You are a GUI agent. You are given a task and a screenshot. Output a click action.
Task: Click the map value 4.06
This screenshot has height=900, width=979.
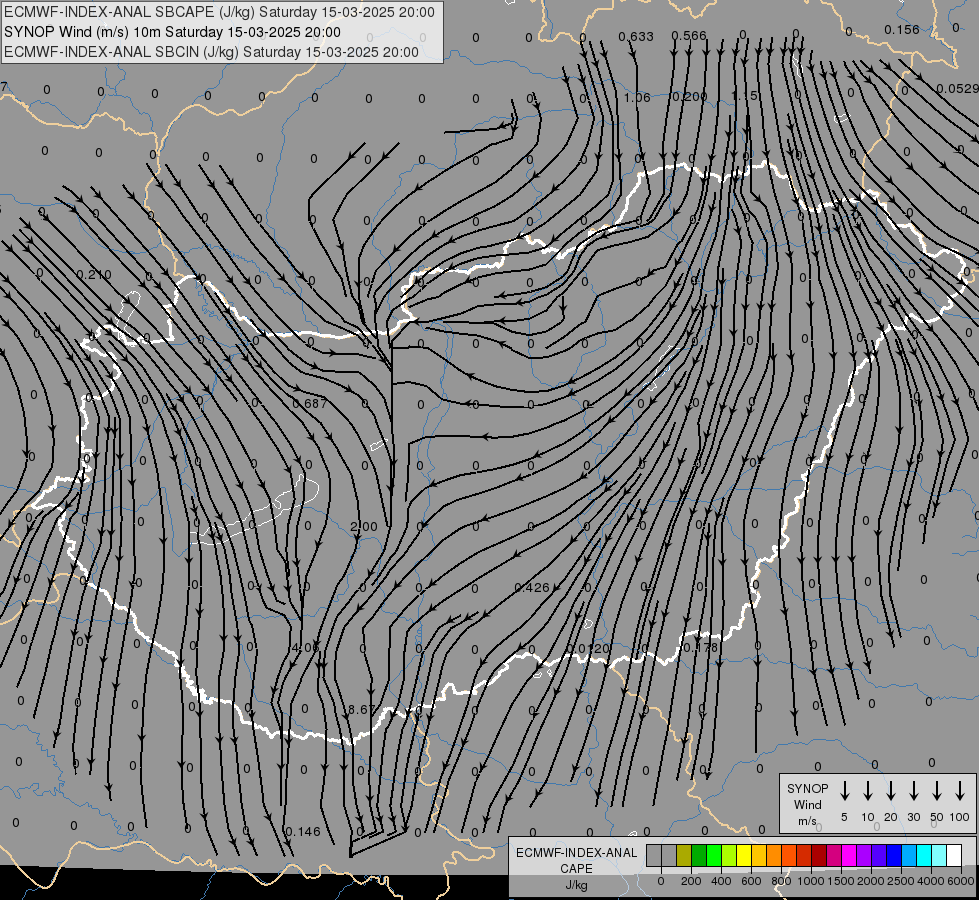click(x=305, y=648)
